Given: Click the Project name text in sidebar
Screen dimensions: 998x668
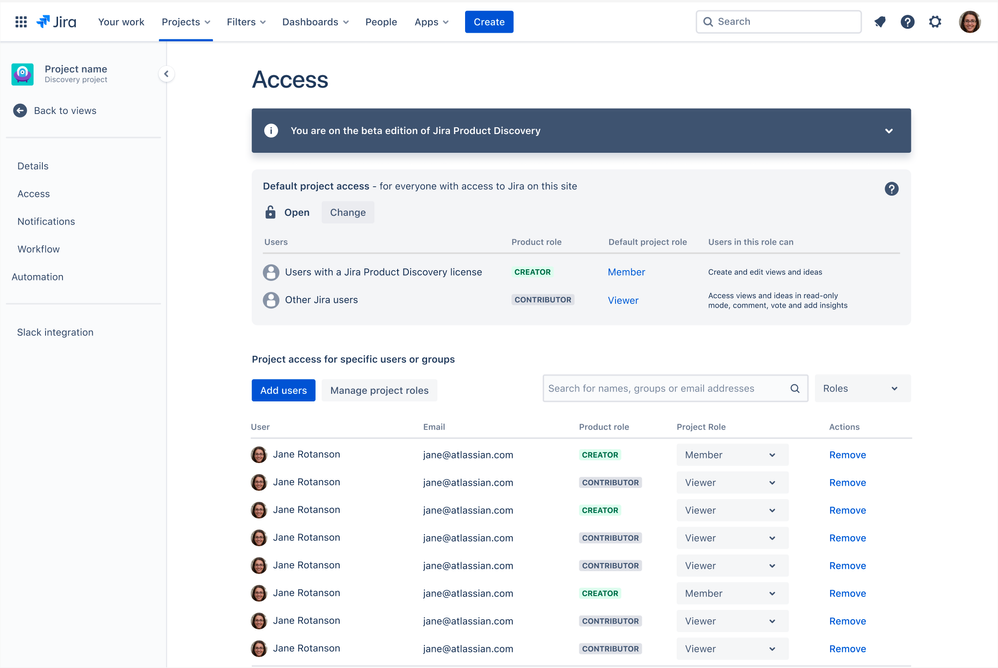Looking at the screenshot, I should 76,69.
